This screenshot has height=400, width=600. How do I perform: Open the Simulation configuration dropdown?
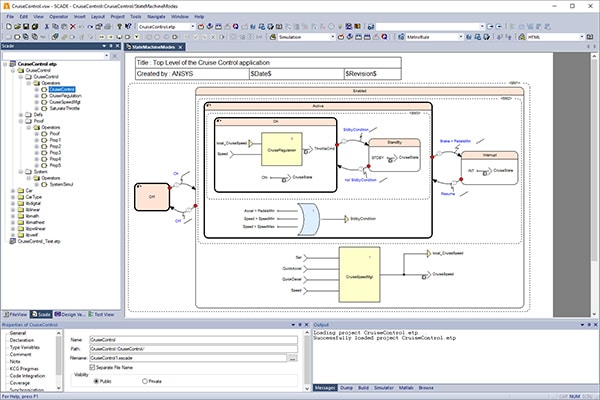[x=332, y=37]
